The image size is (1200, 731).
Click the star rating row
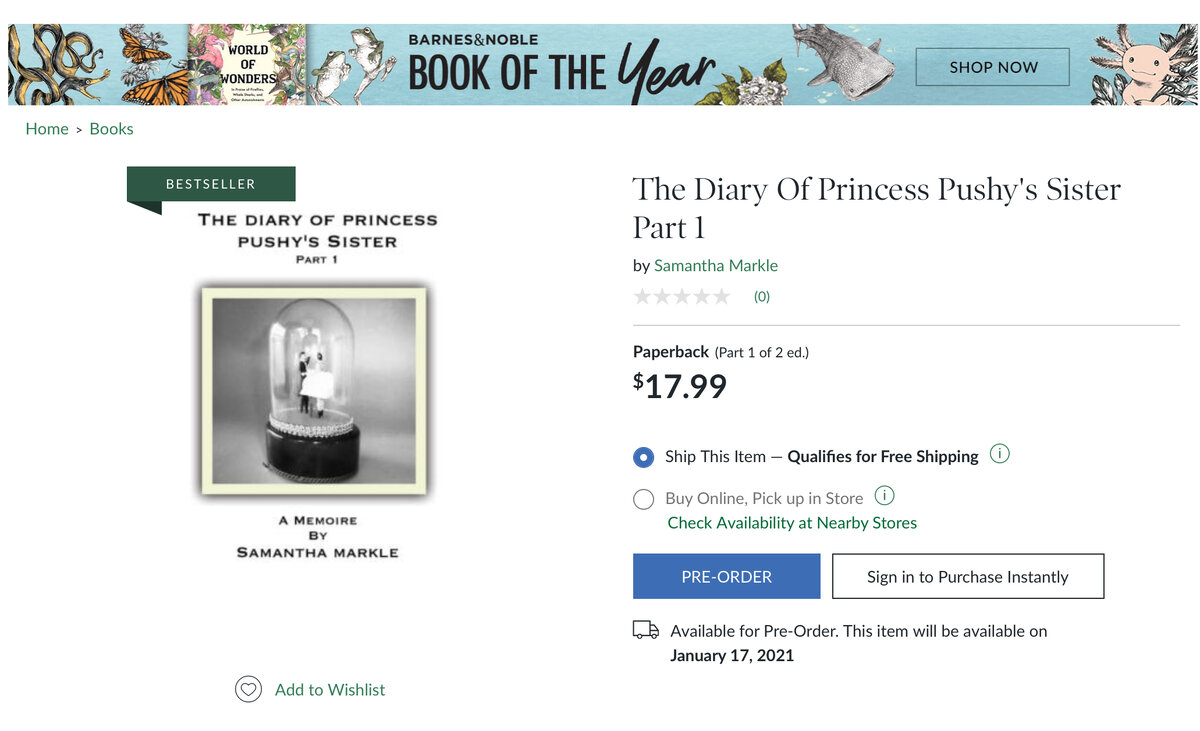682,296
